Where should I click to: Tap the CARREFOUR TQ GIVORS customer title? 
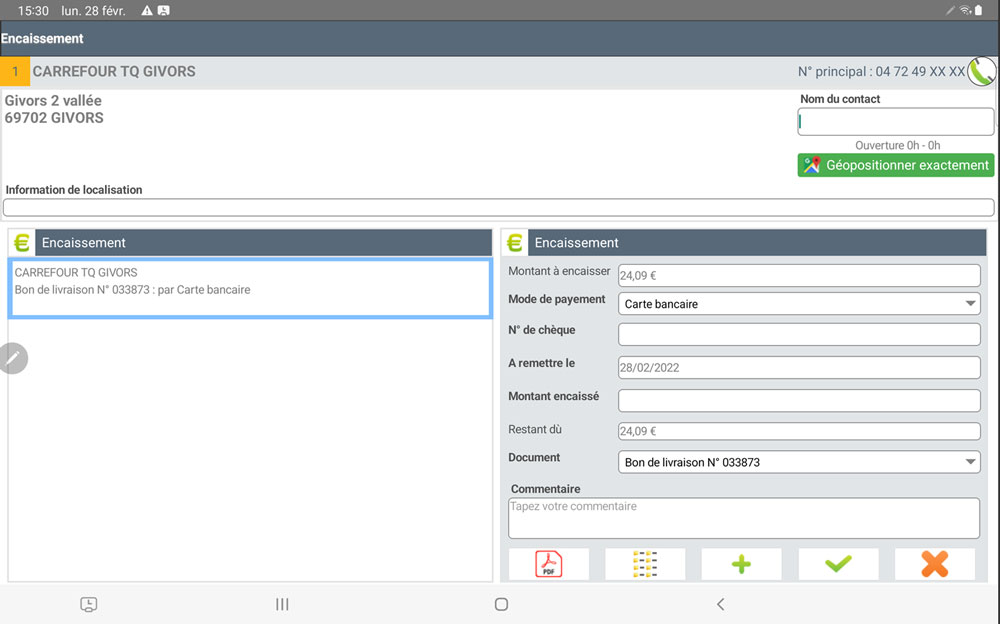(114, 71)
